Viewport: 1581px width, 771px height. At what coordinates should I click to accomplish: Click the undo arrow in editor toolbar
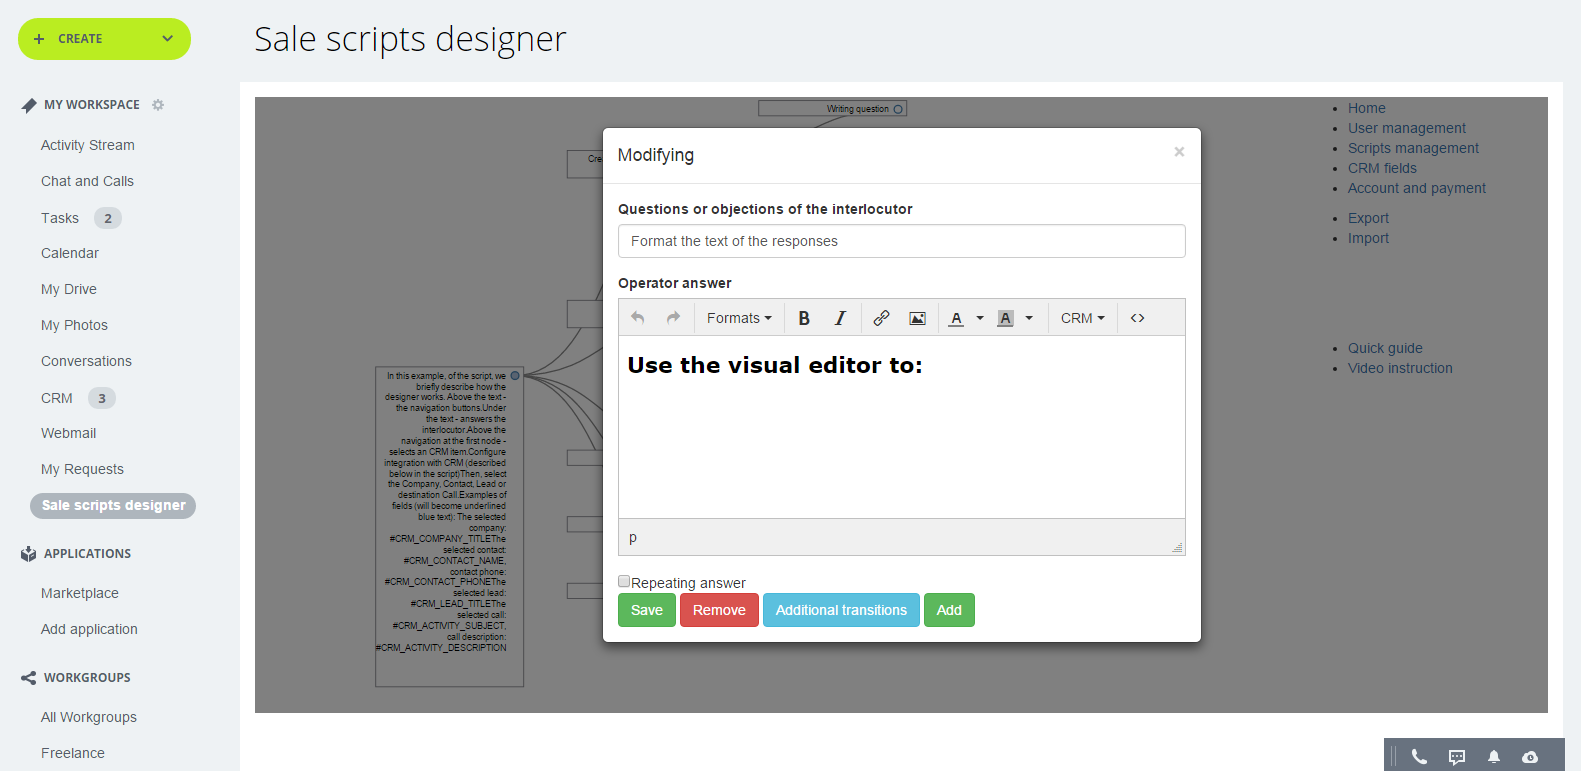coord(637,318)
